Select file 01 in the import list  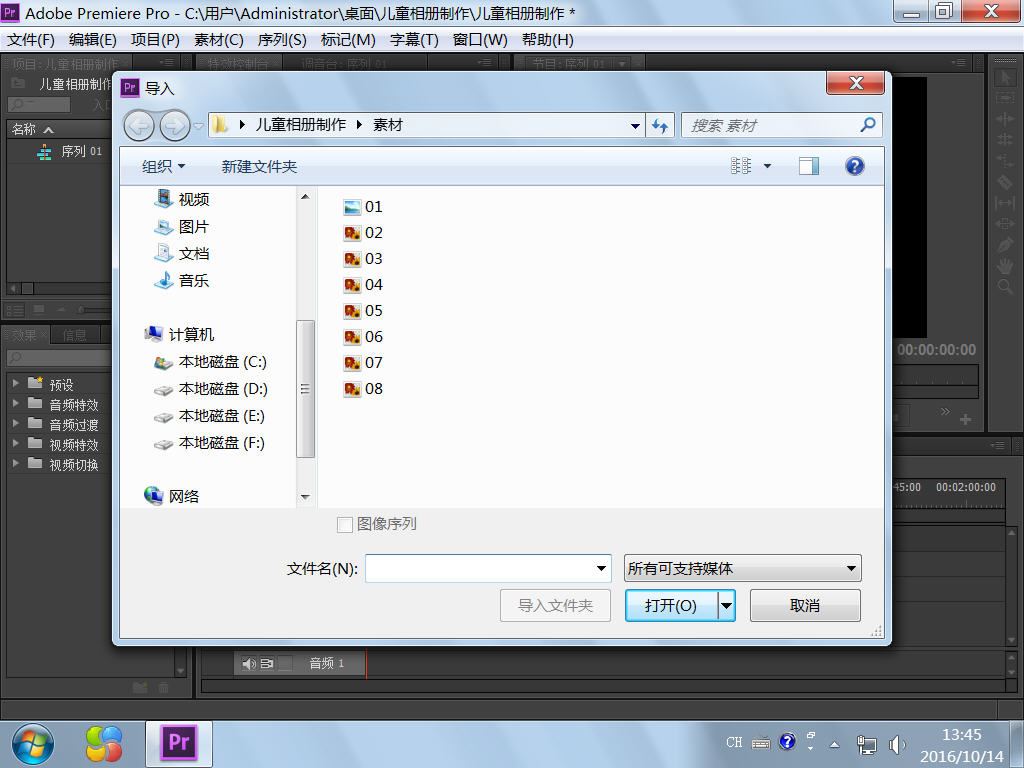(362, 207)
